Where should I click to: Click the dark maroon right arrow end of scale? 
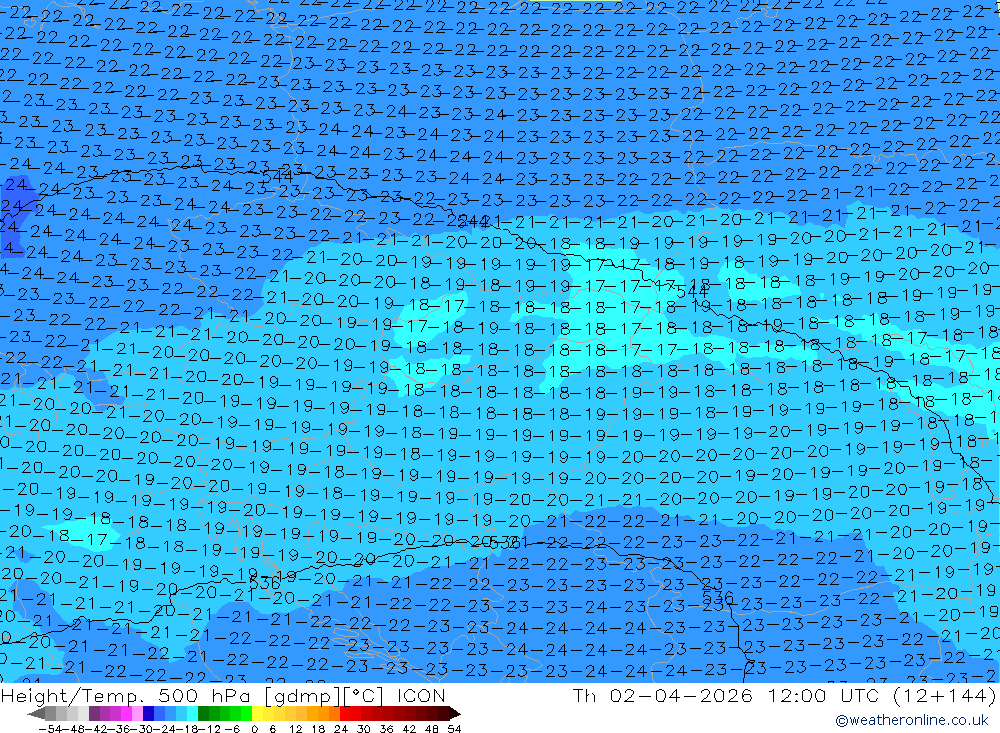click(x=455, y=714)
